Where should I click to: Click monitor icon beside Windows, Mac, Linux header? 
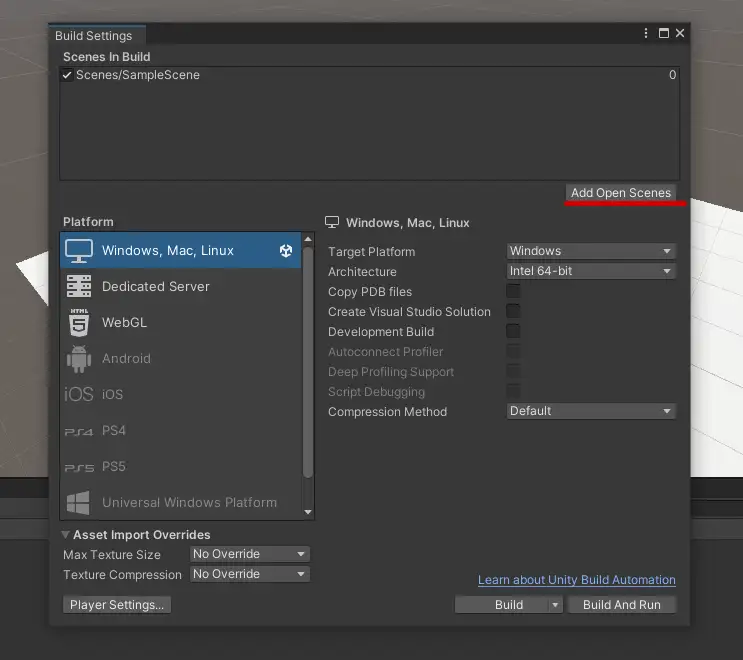[x=332, y=222]
